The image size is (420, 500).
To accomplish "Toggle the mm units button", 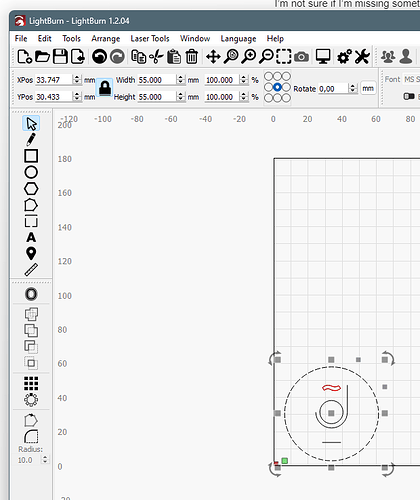I will [368, 88].
